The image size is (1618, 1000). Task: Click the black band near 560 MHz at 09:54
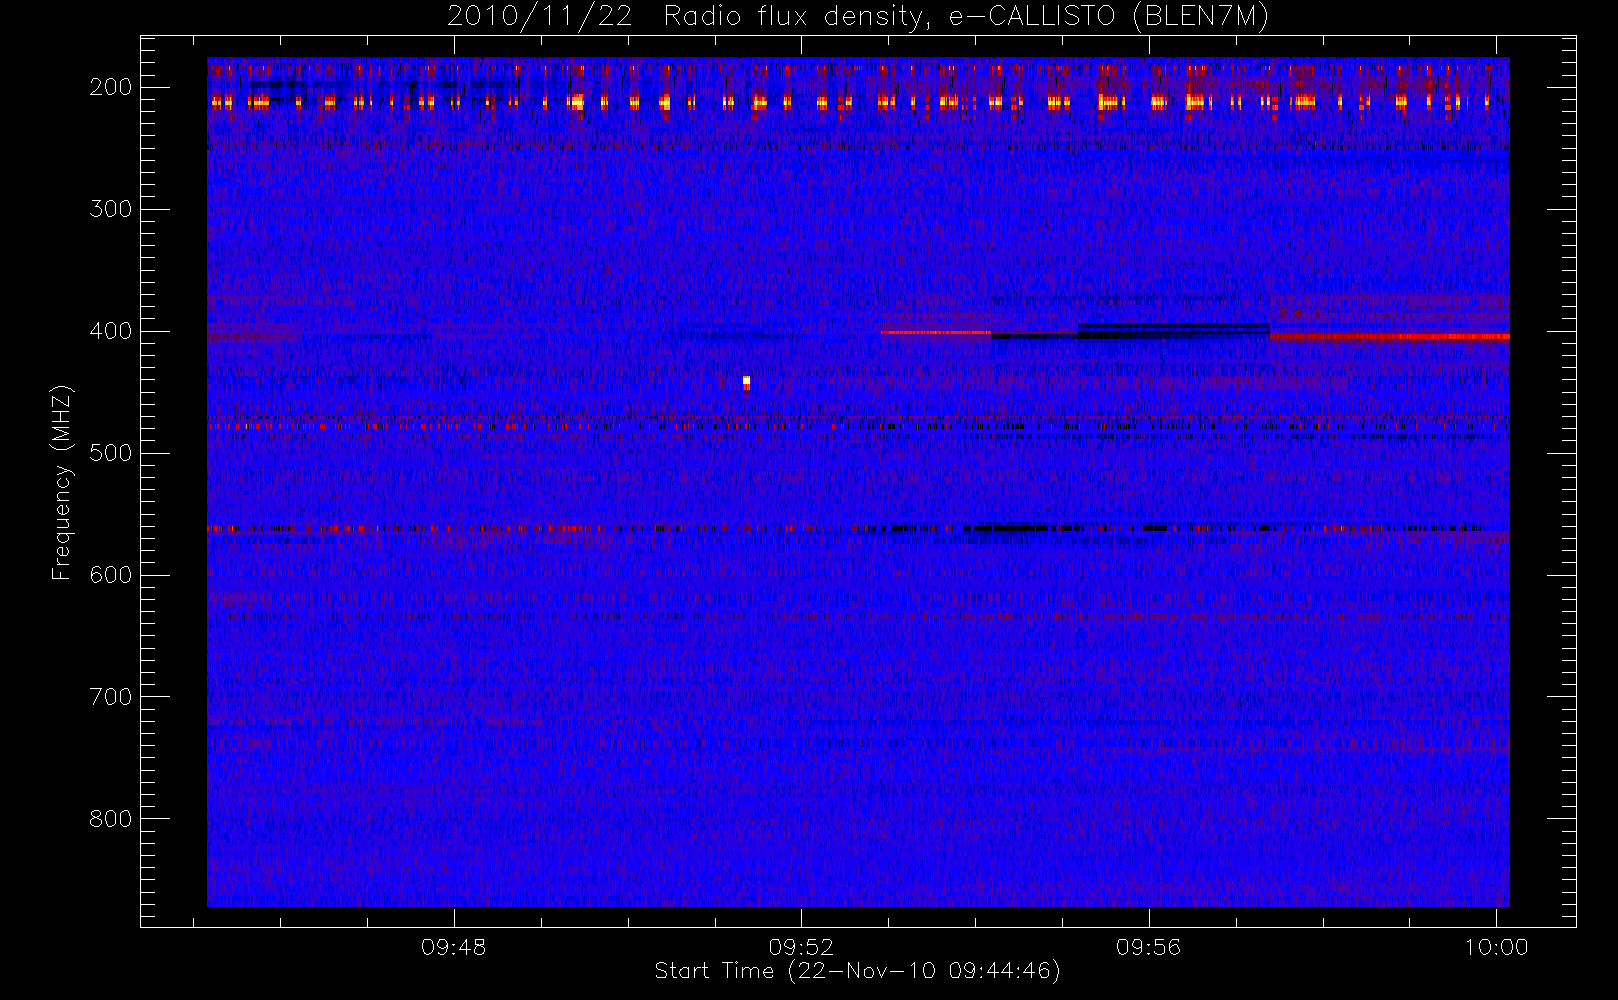tap(1010, 528)
